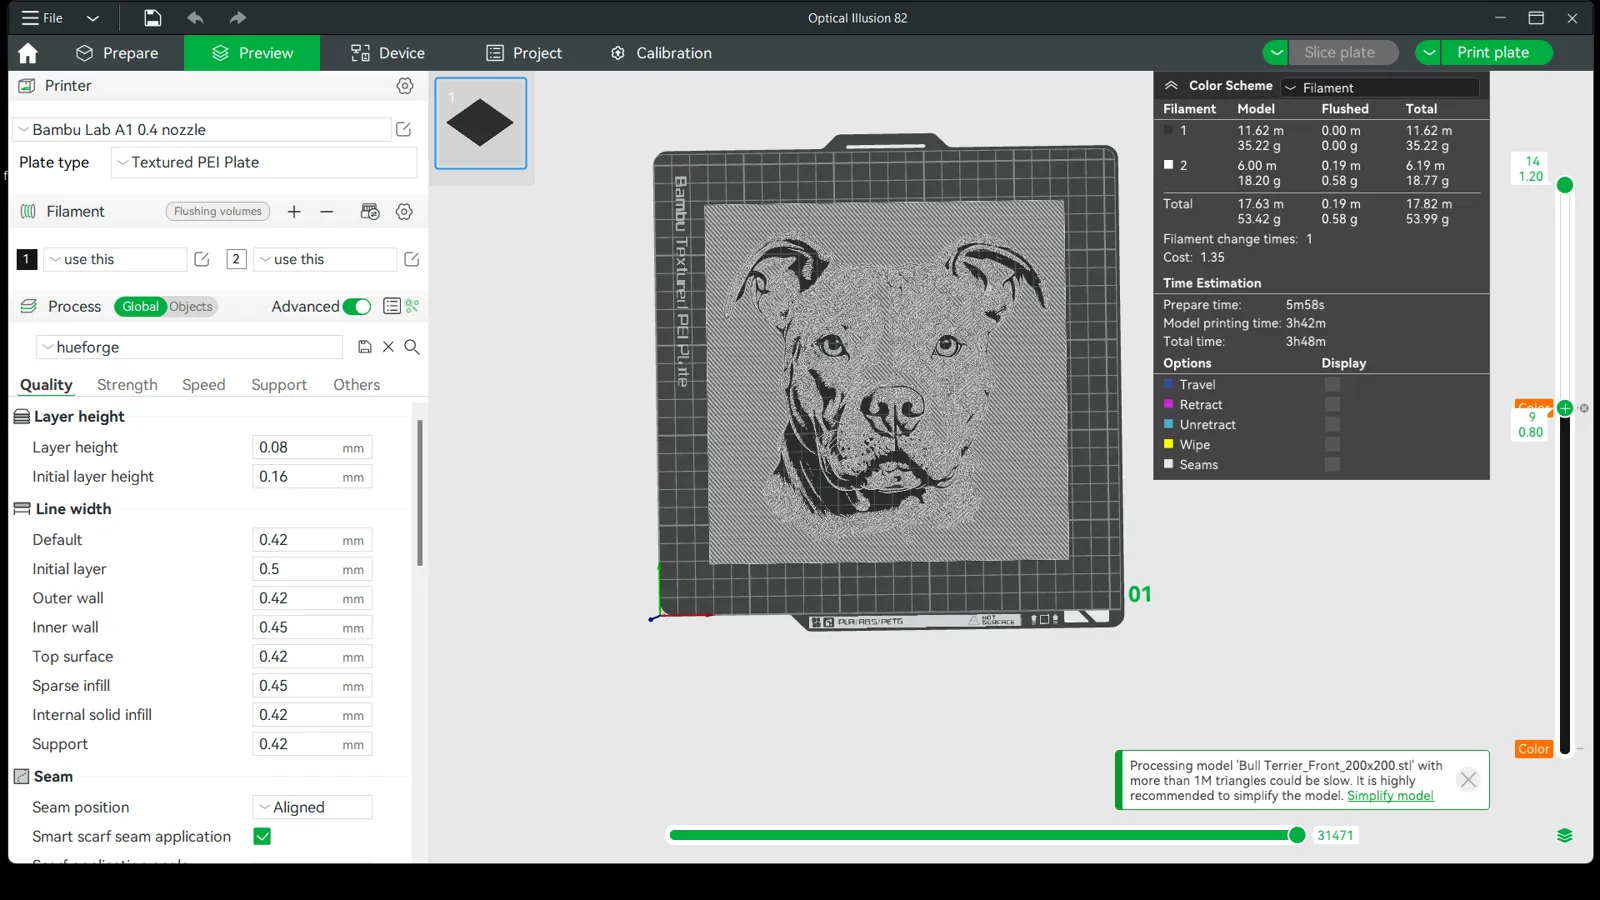Add a filament with the plus icon
The height and width of the screenshot is (900, 1600).
(x=294, y=211)
